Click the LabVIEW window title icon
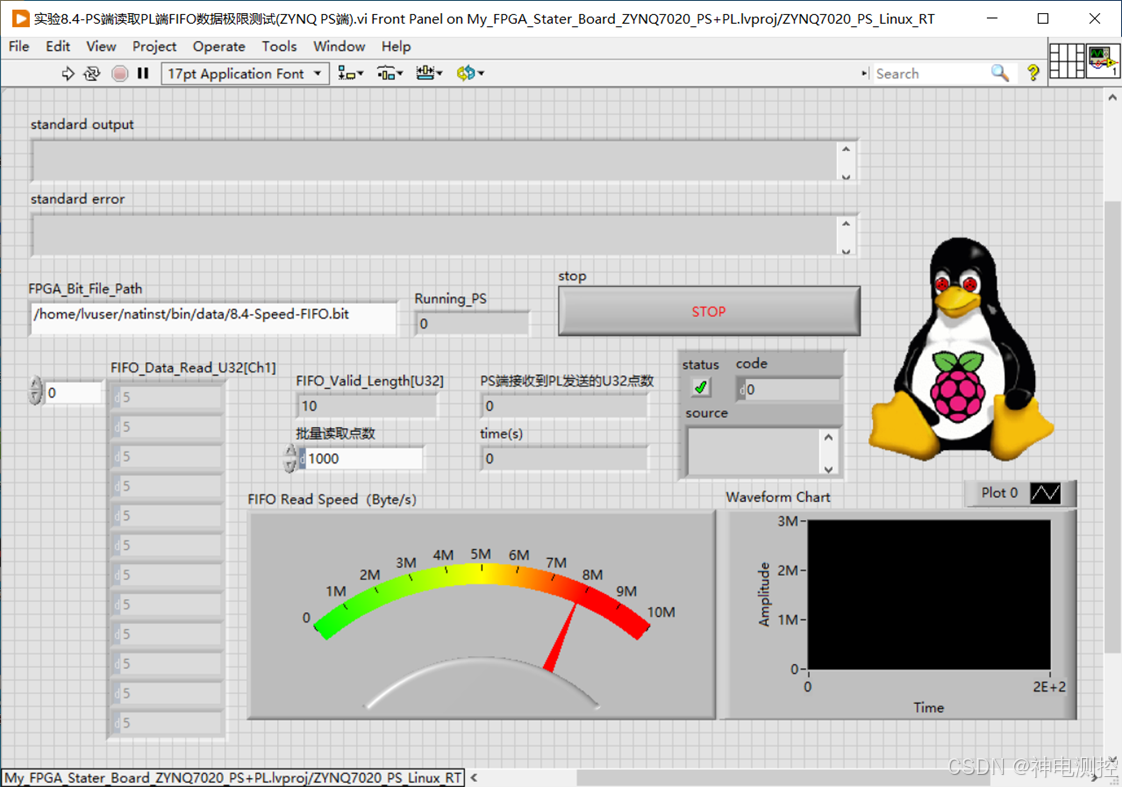The width and height of the screenshot is (1122, 787). click(x=20, y=19)
